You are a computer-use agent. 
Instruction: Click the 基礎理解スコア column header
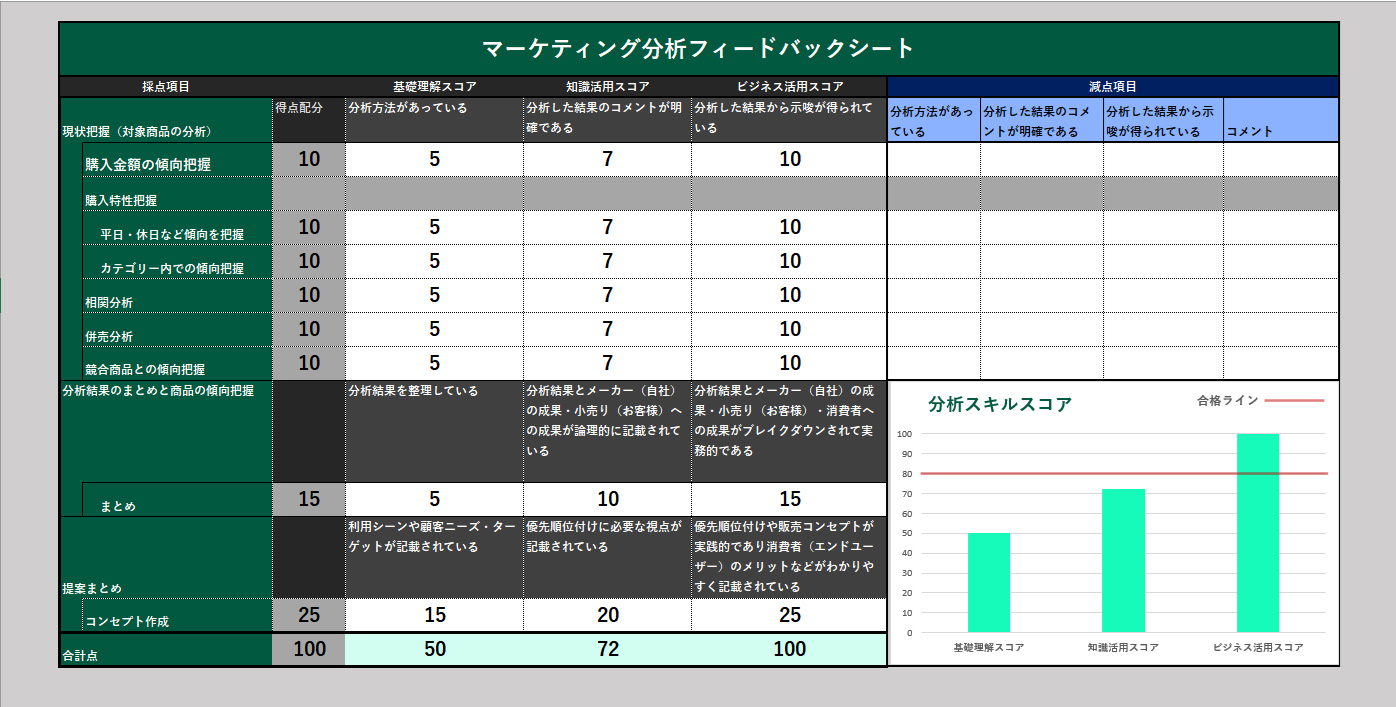(434, 87)
